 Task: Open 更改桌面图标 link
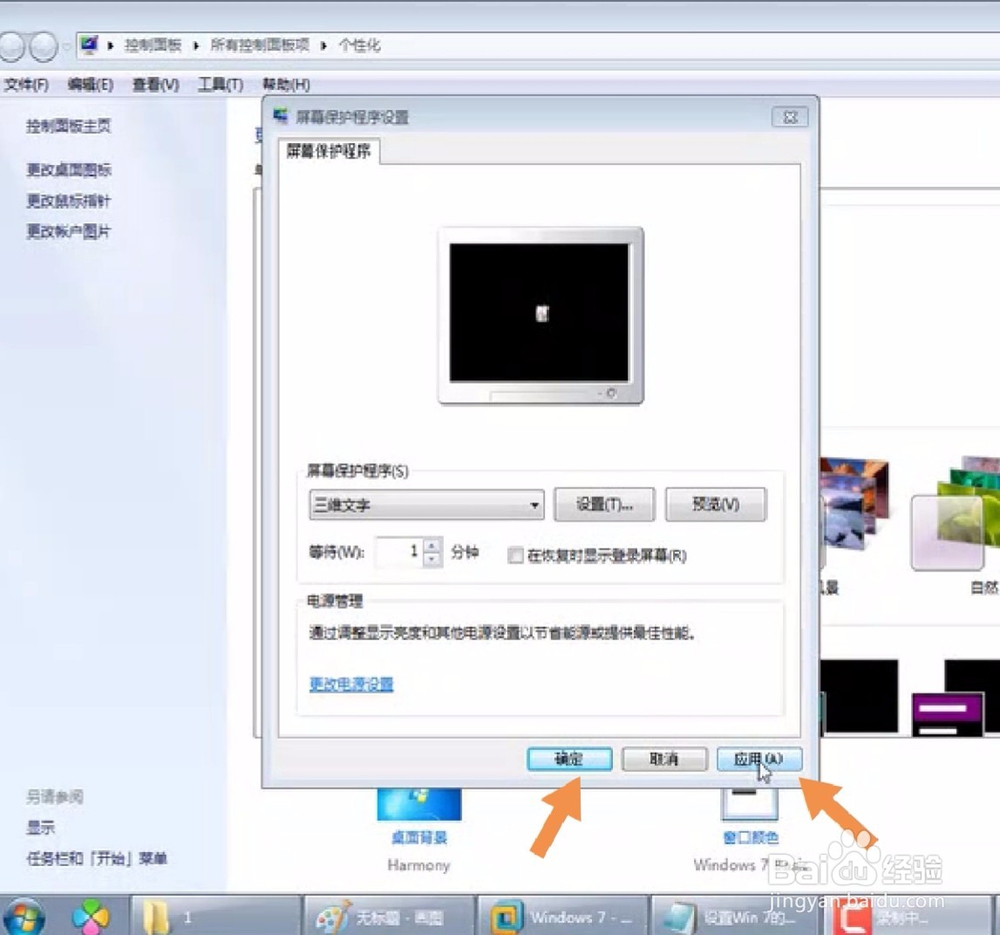(69, 170)
